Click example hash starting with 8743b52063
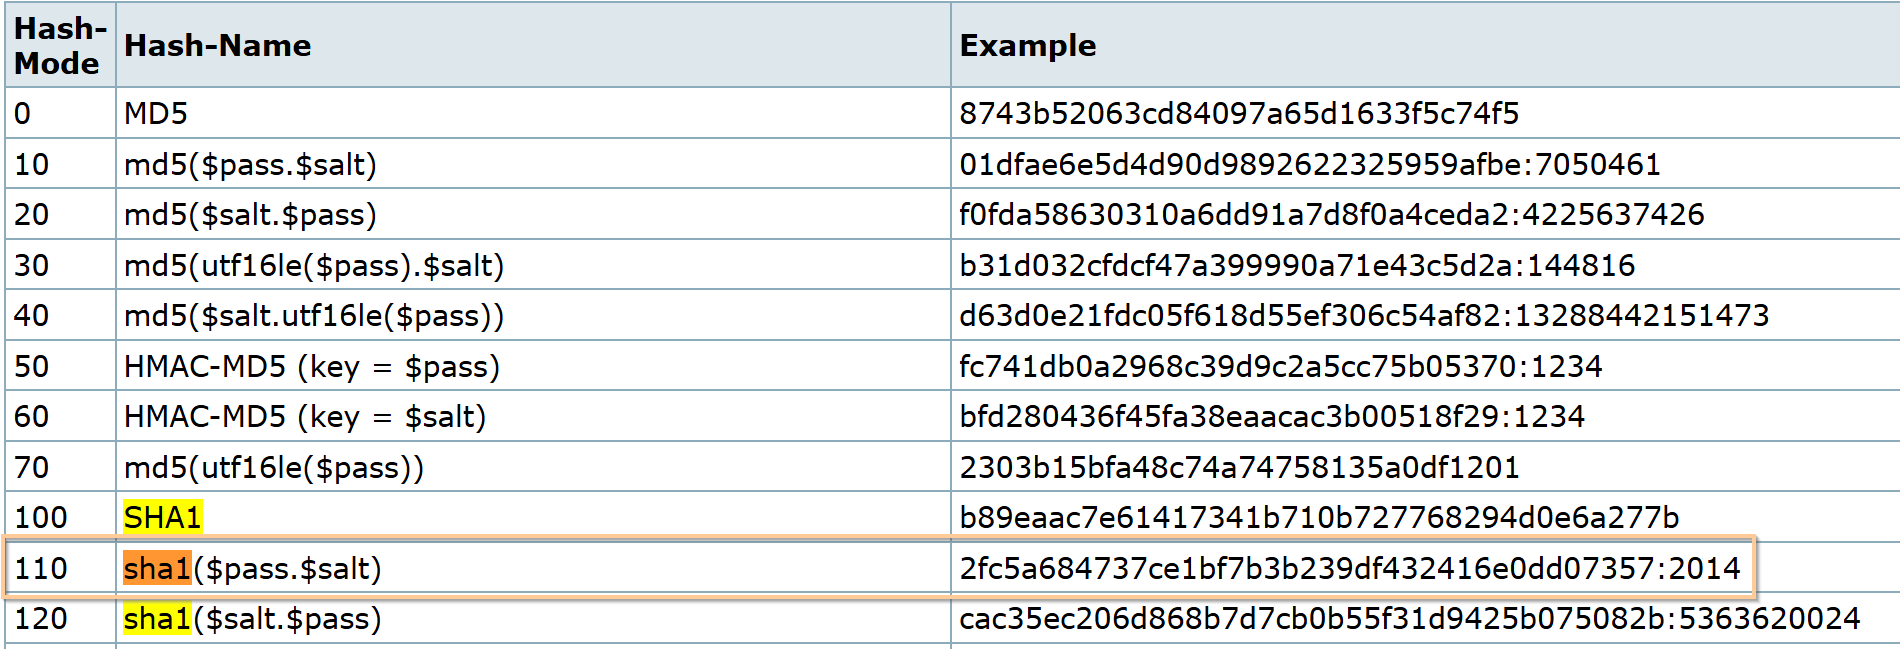The height and width of the screenshot is (649, 1900). coord(1238,113)
